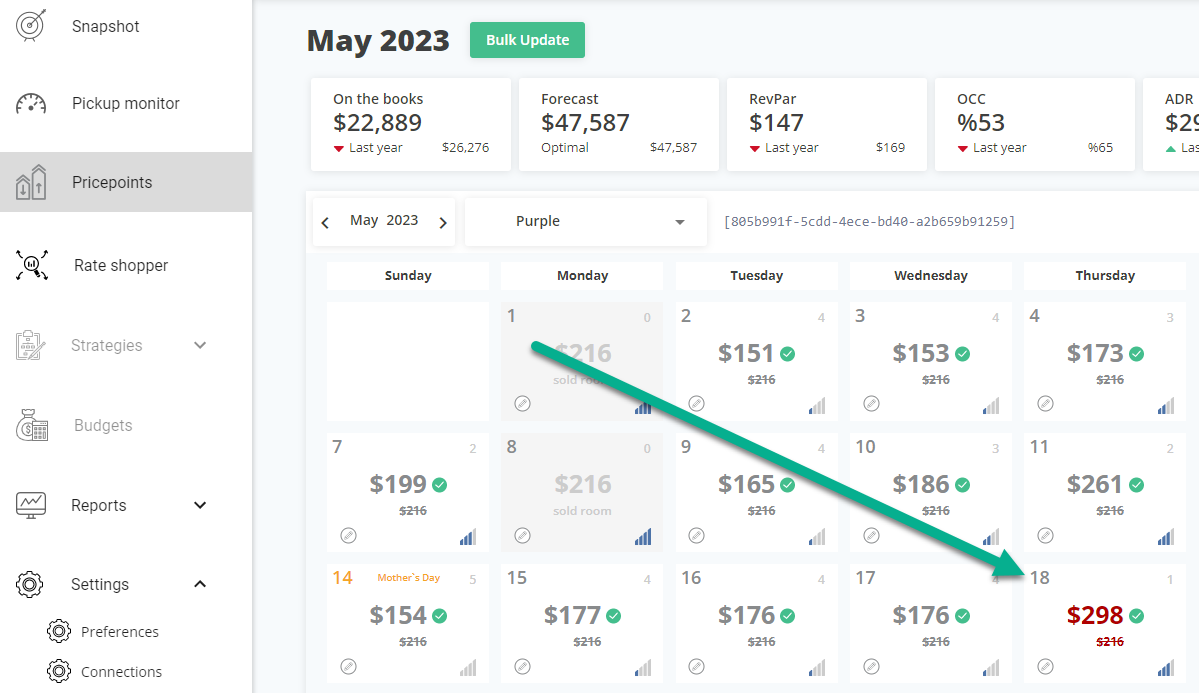The width and height of the screenshot is (1199, 693).
Task: Click the Connections gear icon
Action: [x=59, y=672]
